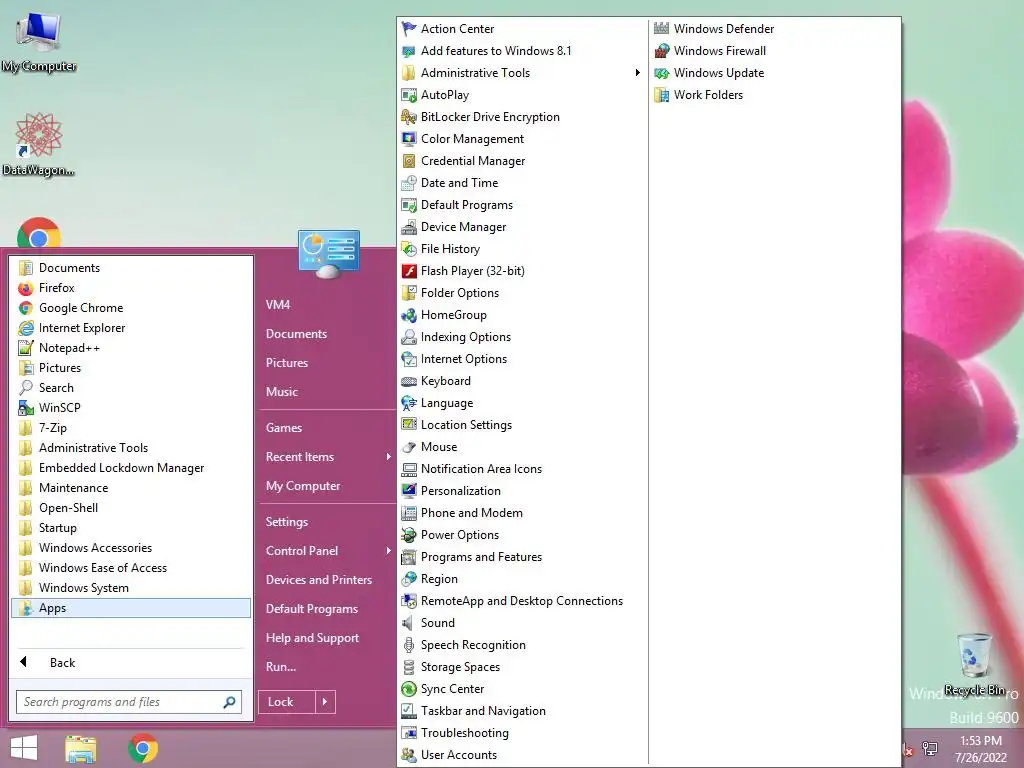
Task: Open the 7-Zip folder in programs
Action: (131, 428)
